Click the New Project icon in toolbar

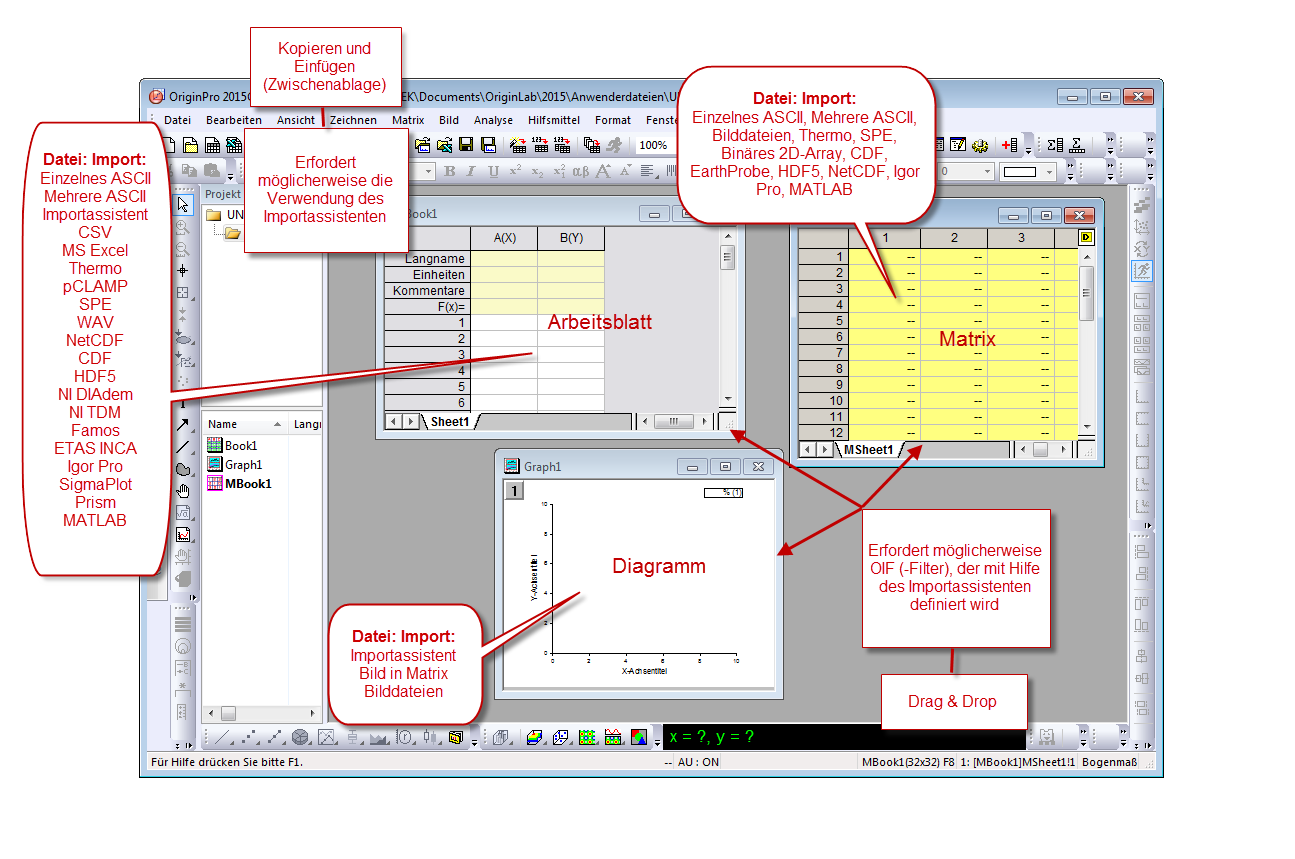[170, 145]
